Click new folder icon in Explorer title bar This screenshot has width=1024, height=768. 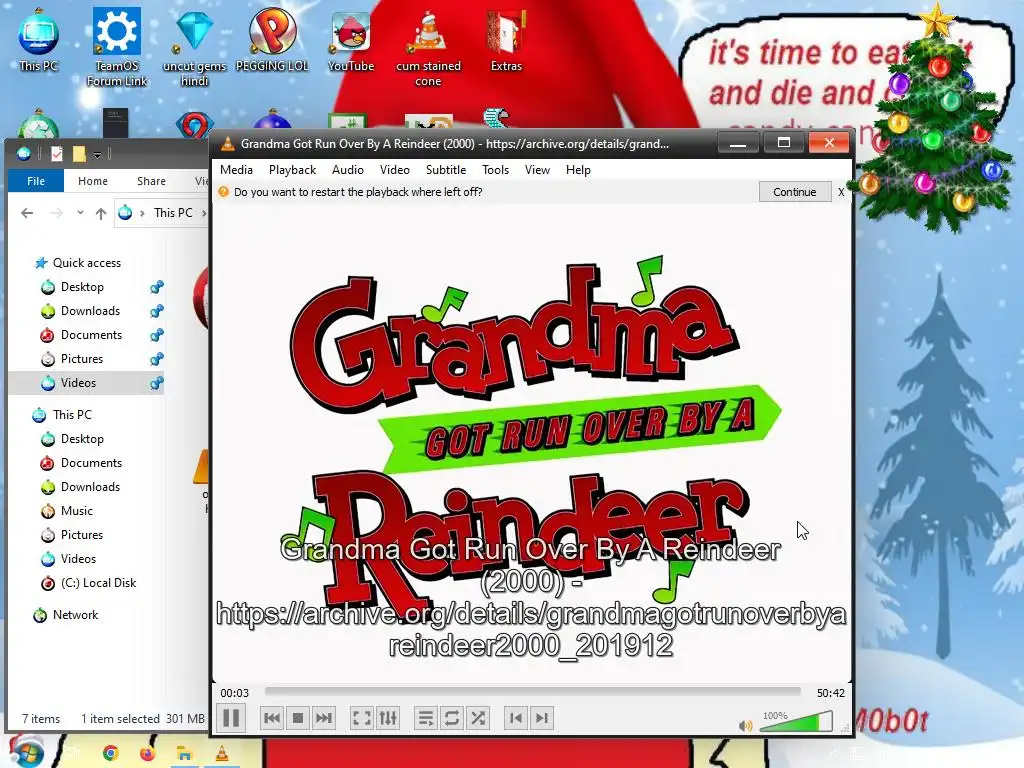[79, 154]
